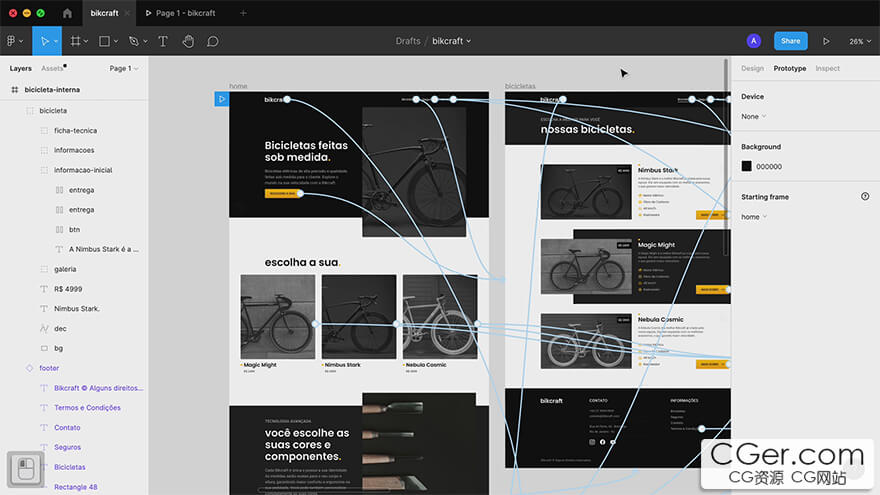Switch to the Prototype tab

click(790, 68)
